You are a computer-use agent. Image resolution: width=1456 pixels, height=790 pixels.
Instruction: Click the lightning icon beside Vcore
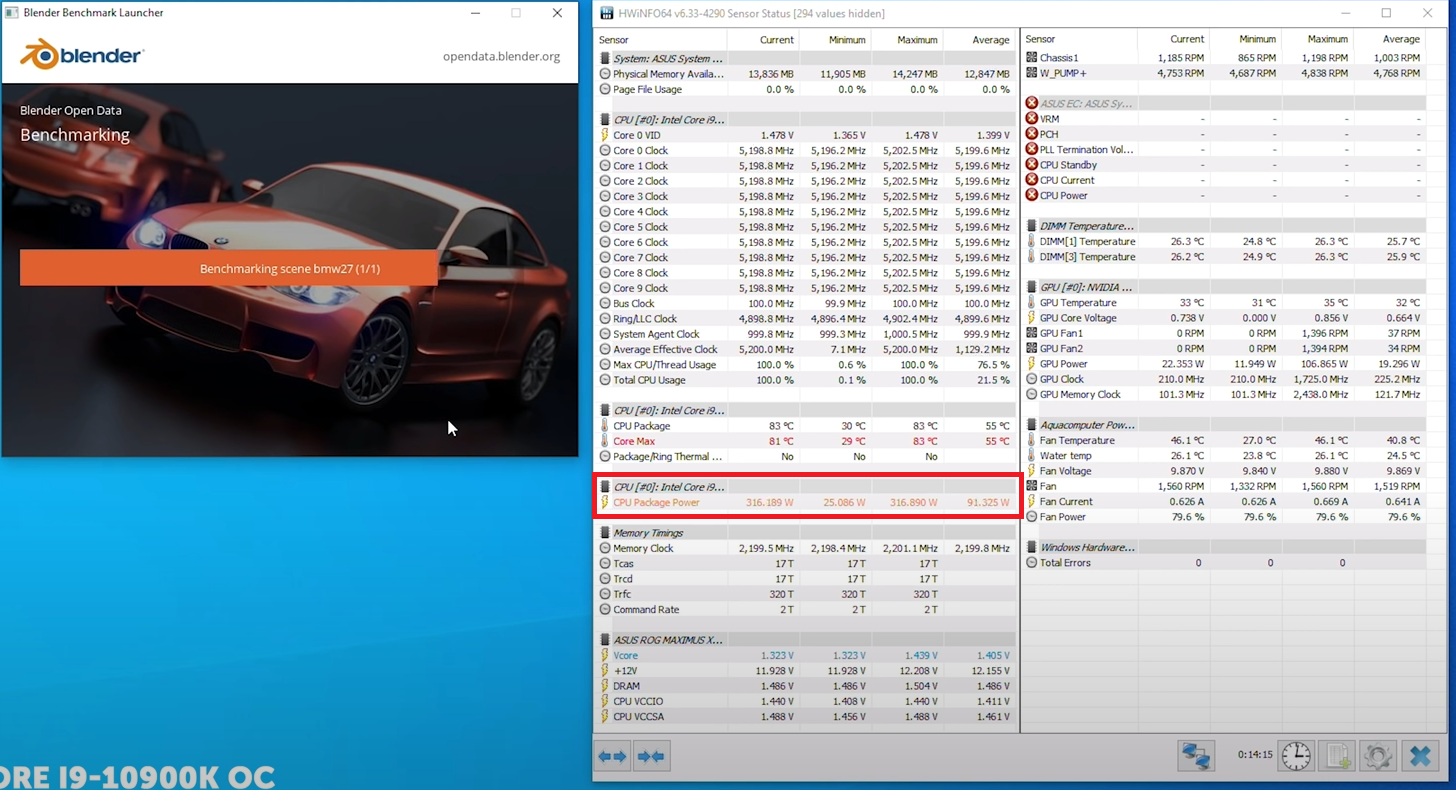[605, 656]
